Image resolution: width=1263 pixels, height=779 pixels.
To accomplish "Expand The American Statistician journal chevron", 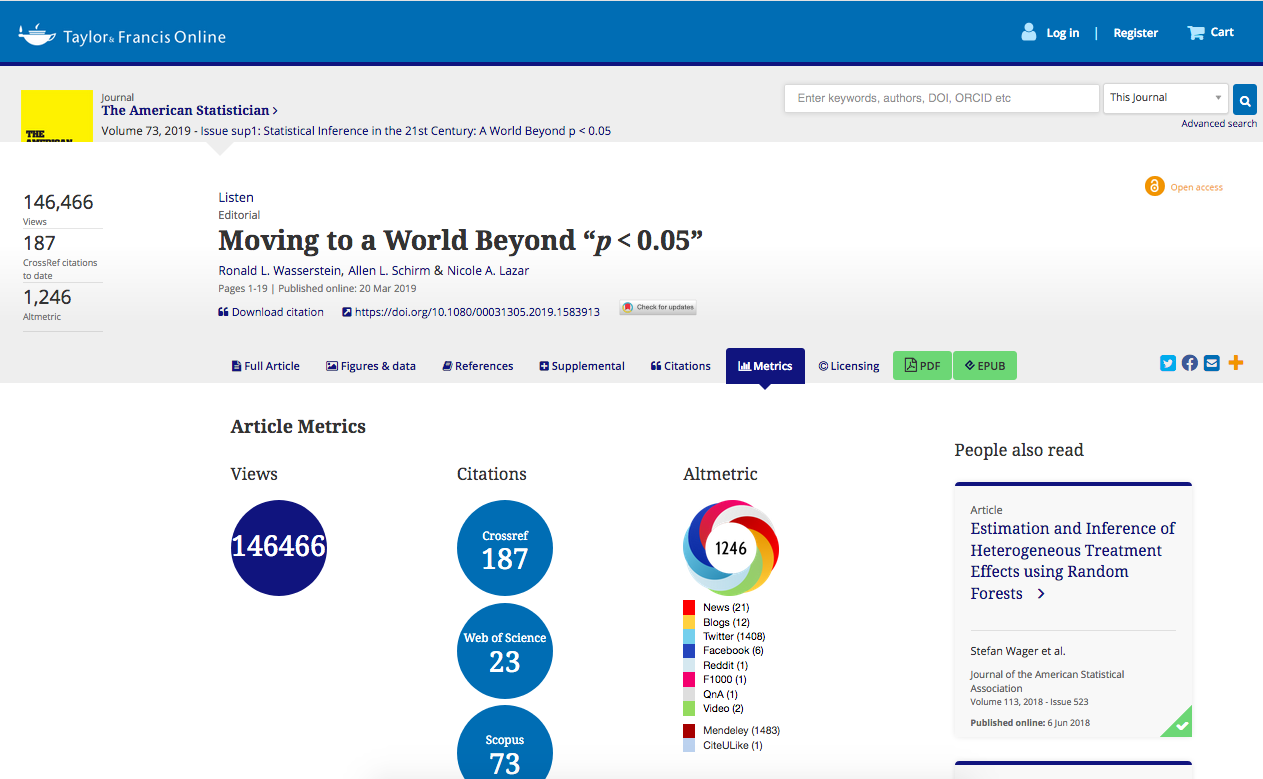I will [x=275, y=111].
